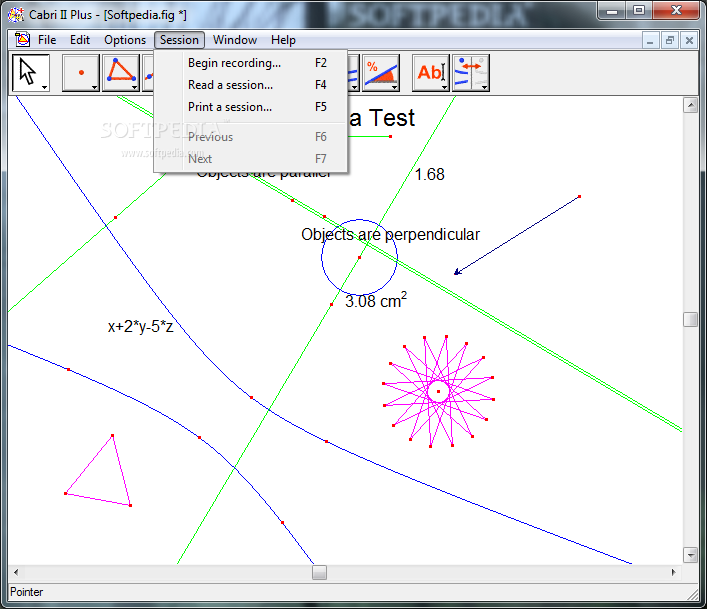The height and width of the screenshot is (609, 707).
Task: Click the center point of blue circle
Action: tap(359, 257)
